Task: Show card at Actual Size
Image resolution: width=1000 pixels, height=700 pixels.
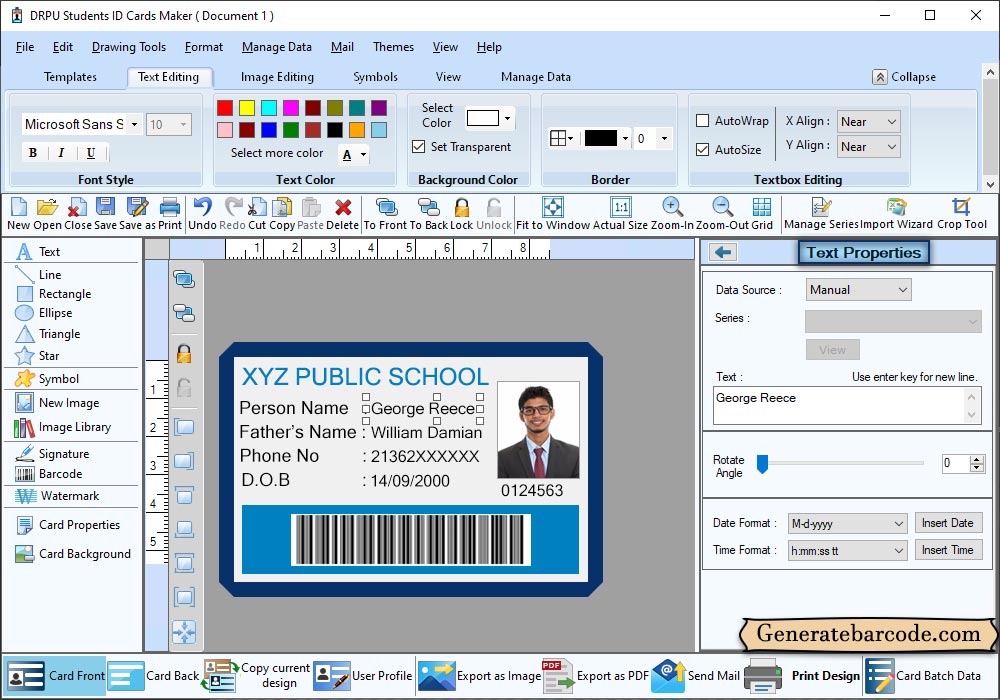Action: pos(621,214)
